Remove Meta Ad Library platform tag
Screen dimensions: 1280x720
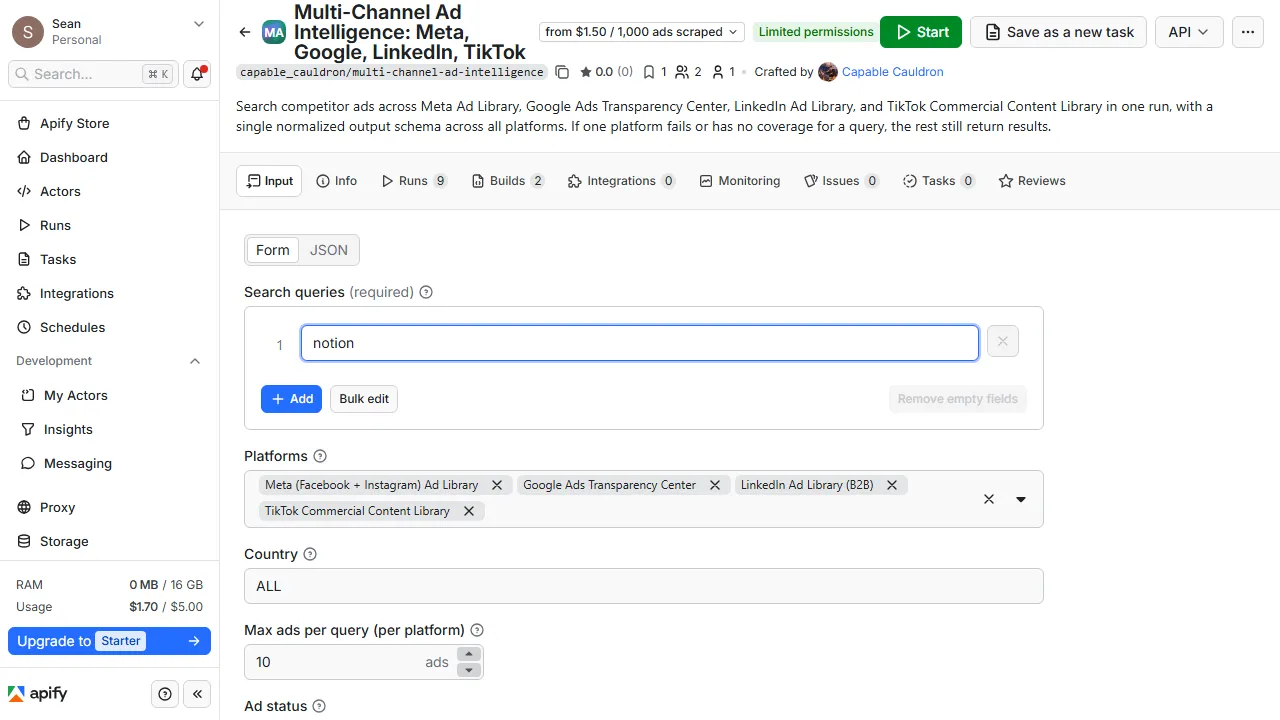[496, 485]
